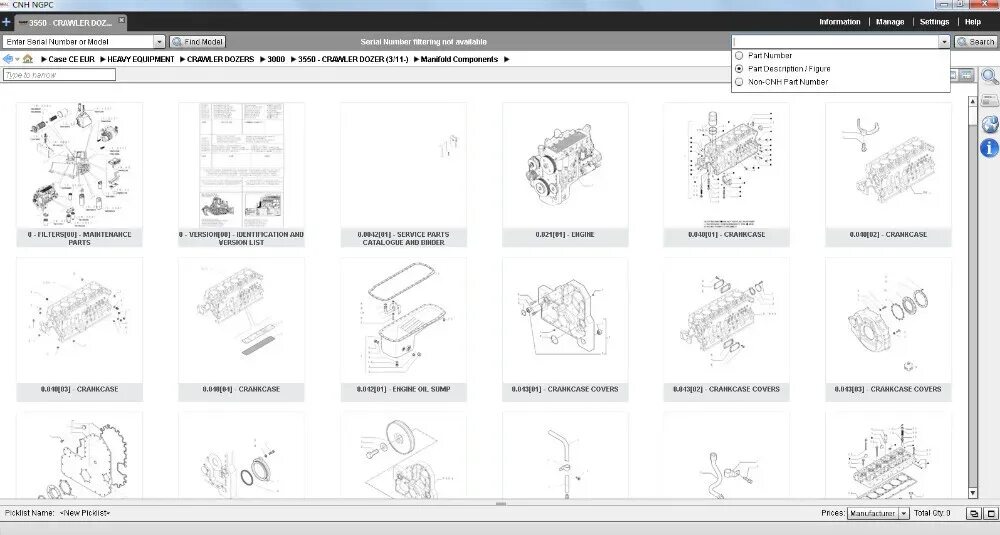Click the vertical scrollbar up arrow
1000x535 pixels.
coord(973,101)
